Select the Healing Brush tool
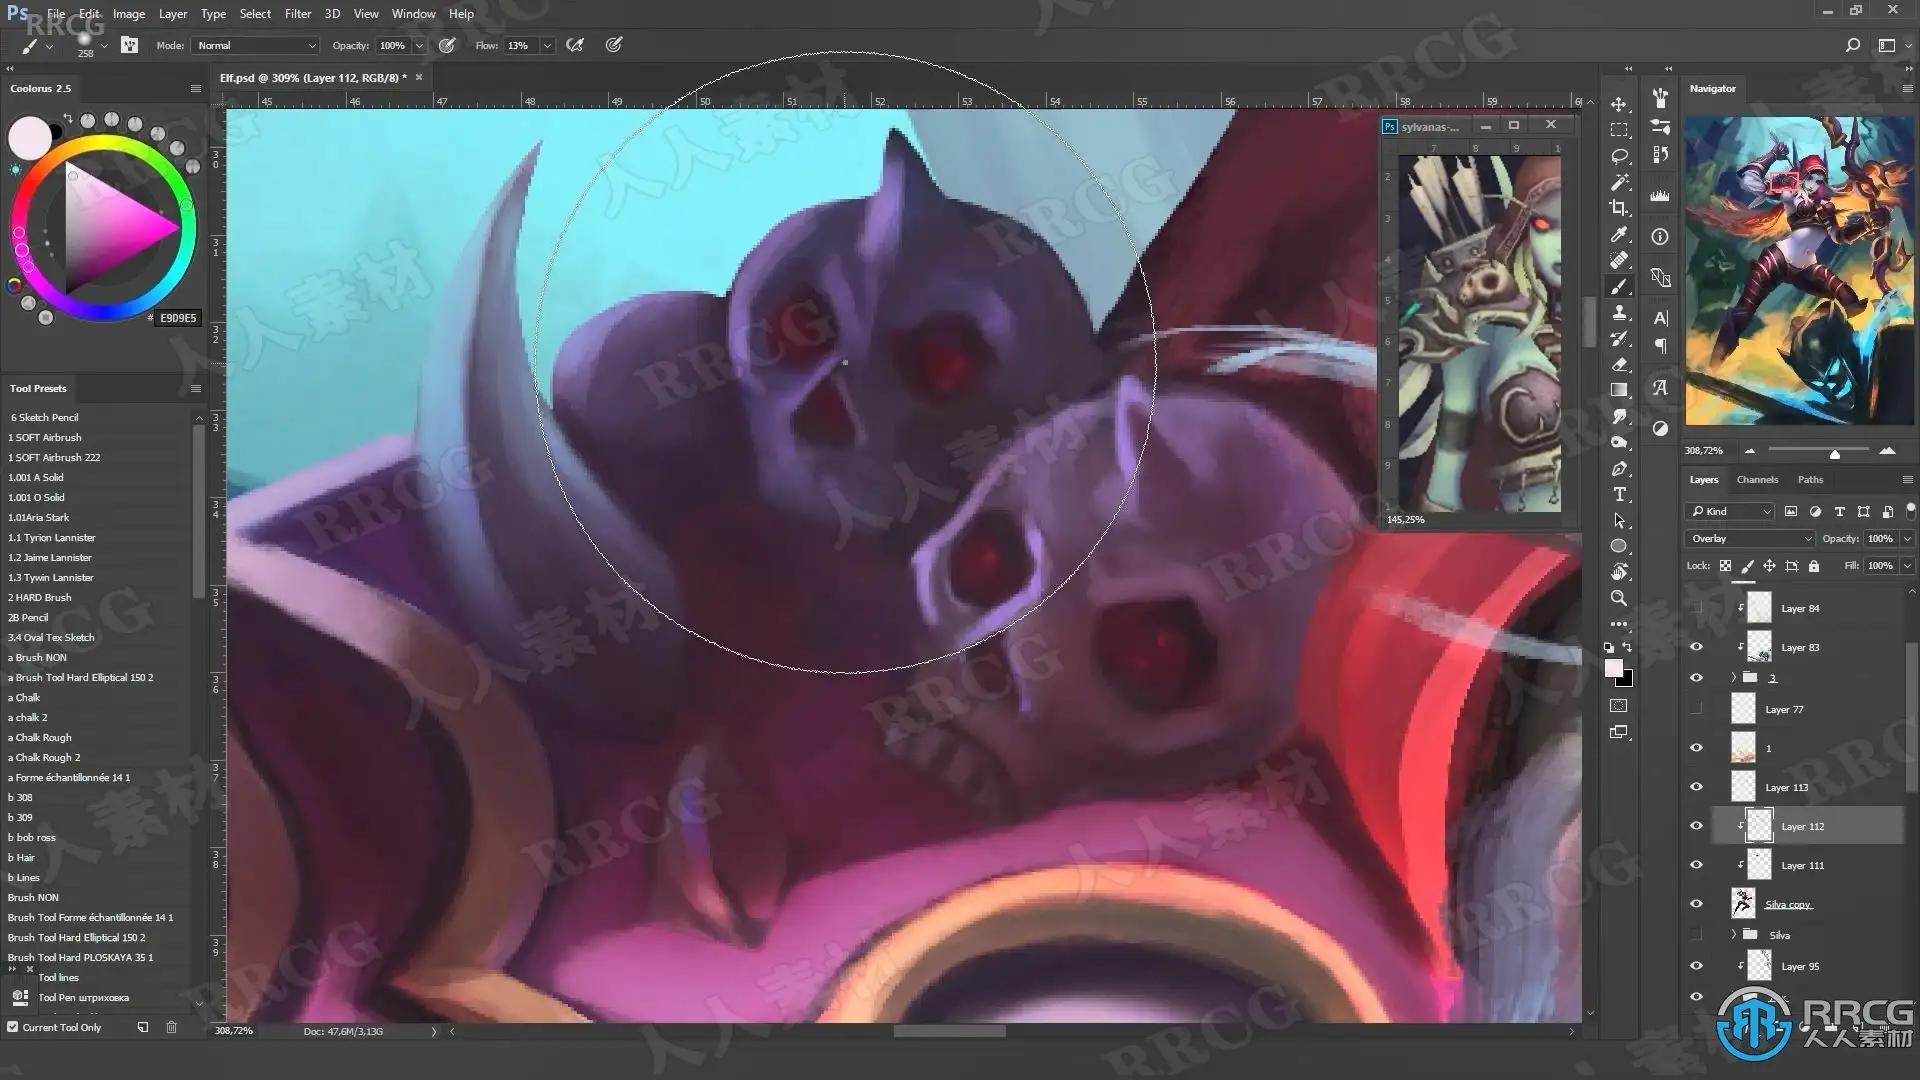1920x1080 pixels. tap(1619, 260)
